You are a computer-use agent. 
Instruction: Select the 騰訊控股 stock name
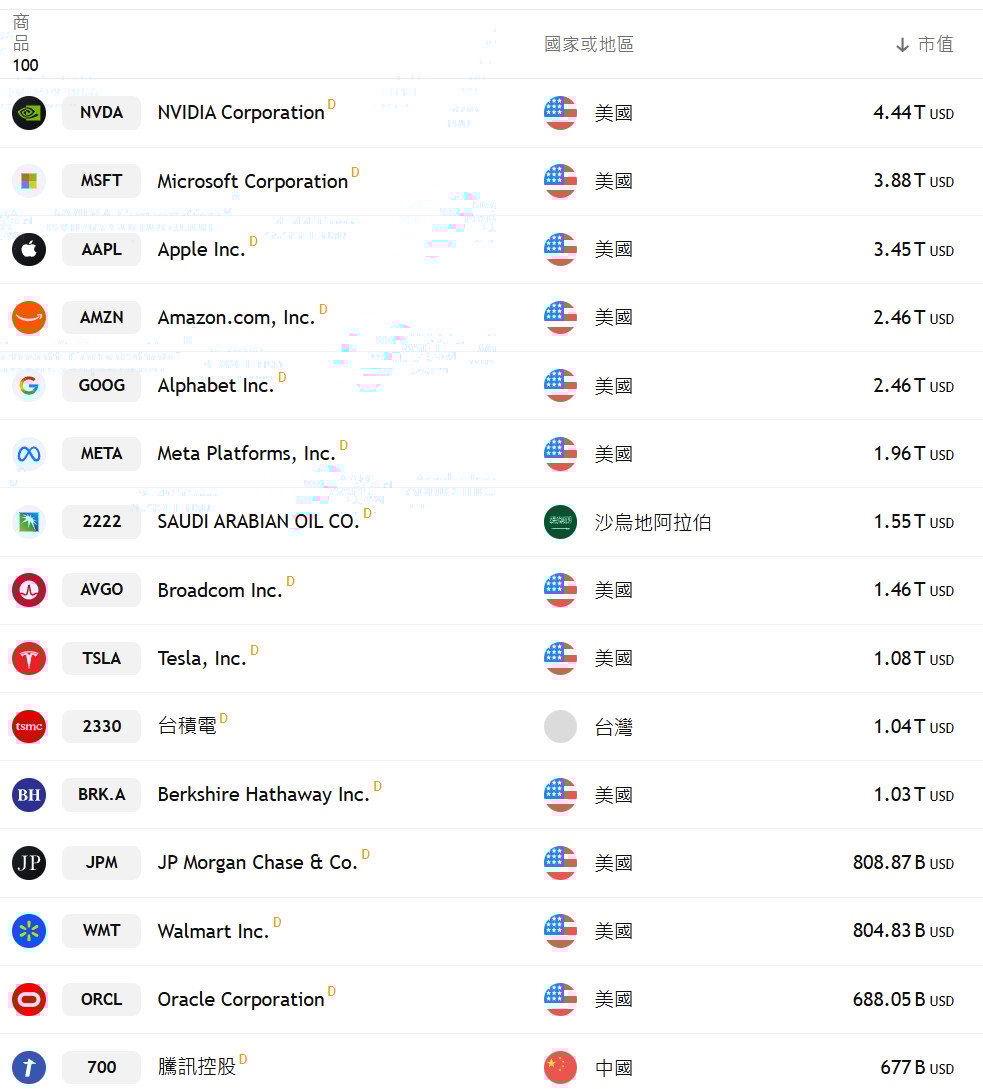(197, 1067)
